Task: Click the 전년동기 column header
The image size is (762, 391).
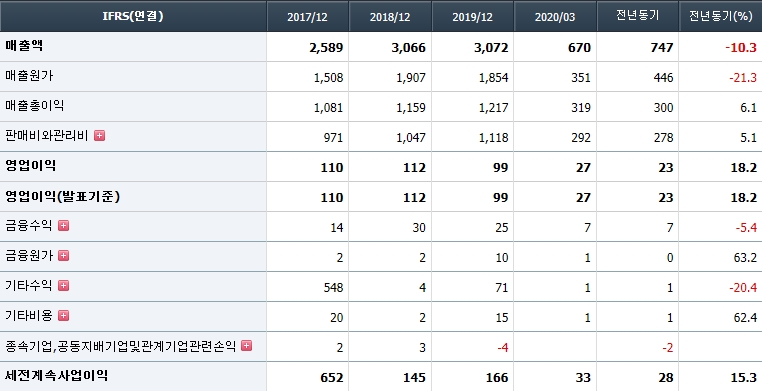Action: [637, 17]
